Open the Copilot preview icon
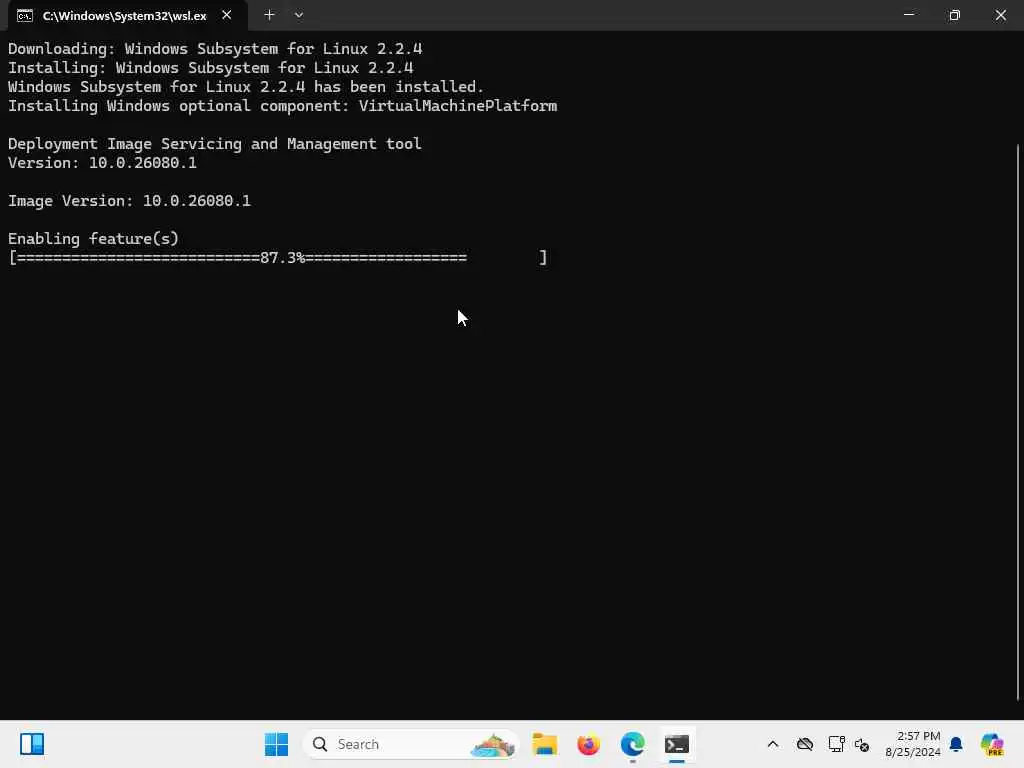Image resolution: width=1024 pixels, height=768 pixels. 992,744
